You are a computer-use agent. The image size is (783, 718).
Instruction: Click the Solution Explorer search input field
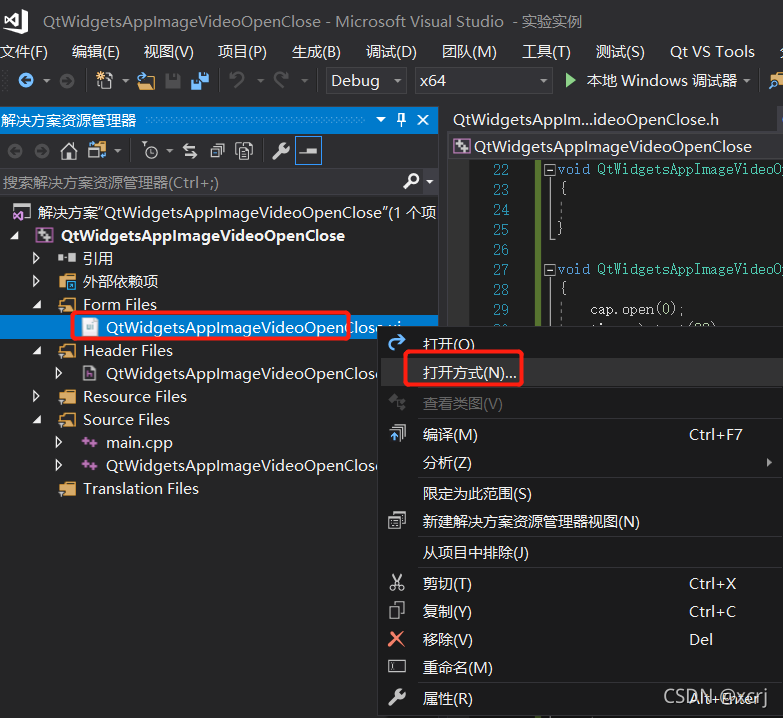pos(200,182)
